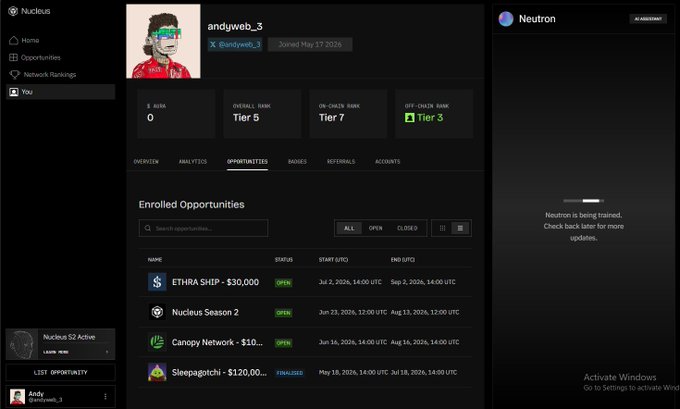This screenshot has width=680, height=409.
Task: Open the andyweb_3 profile avatar image
Action: (163, 42)
